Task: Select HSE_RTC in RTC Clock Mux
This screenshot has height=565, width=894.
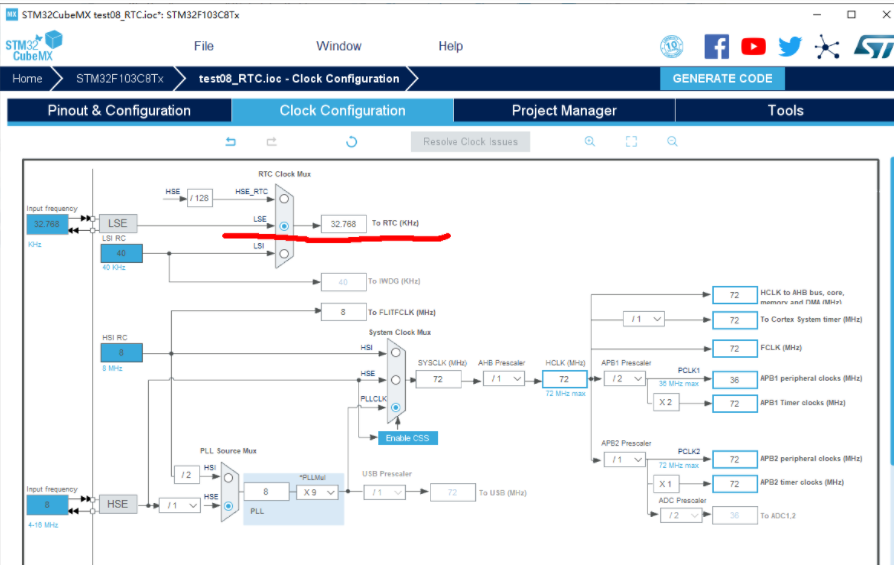Action: [x=284, y=199]
